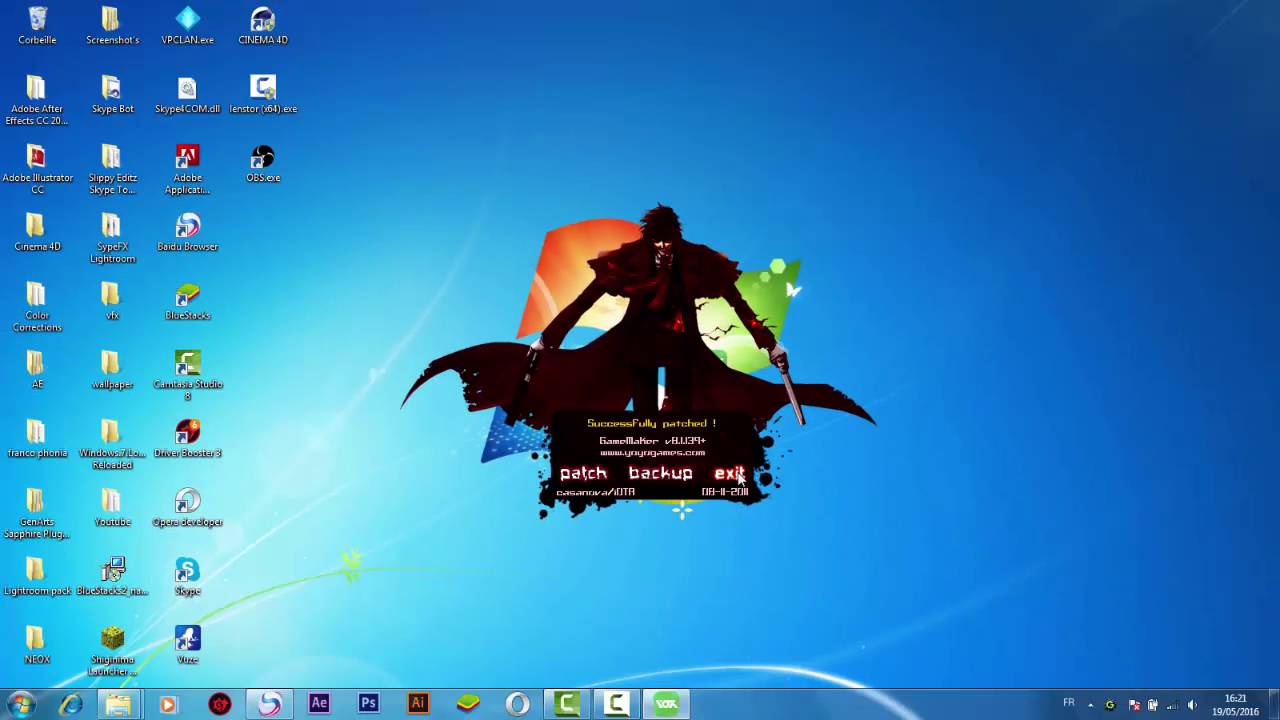Select the Slippy Editz Skype folder
Image resolution: width=1280 pixels, height=720 pixels.
pos(112,169)
